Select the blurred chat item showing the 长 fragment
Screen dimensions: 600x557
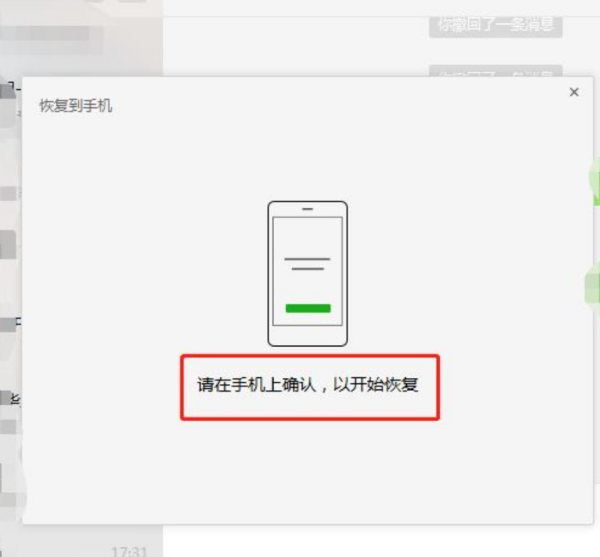(11, 398)
